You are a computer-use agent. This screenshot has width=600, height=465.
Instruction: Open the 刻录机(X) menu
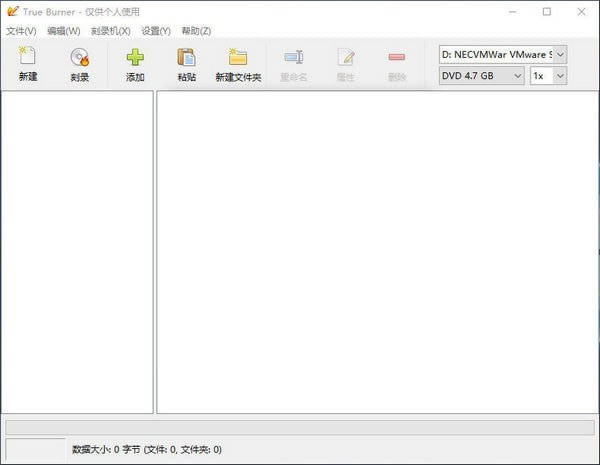coord(111,31)
